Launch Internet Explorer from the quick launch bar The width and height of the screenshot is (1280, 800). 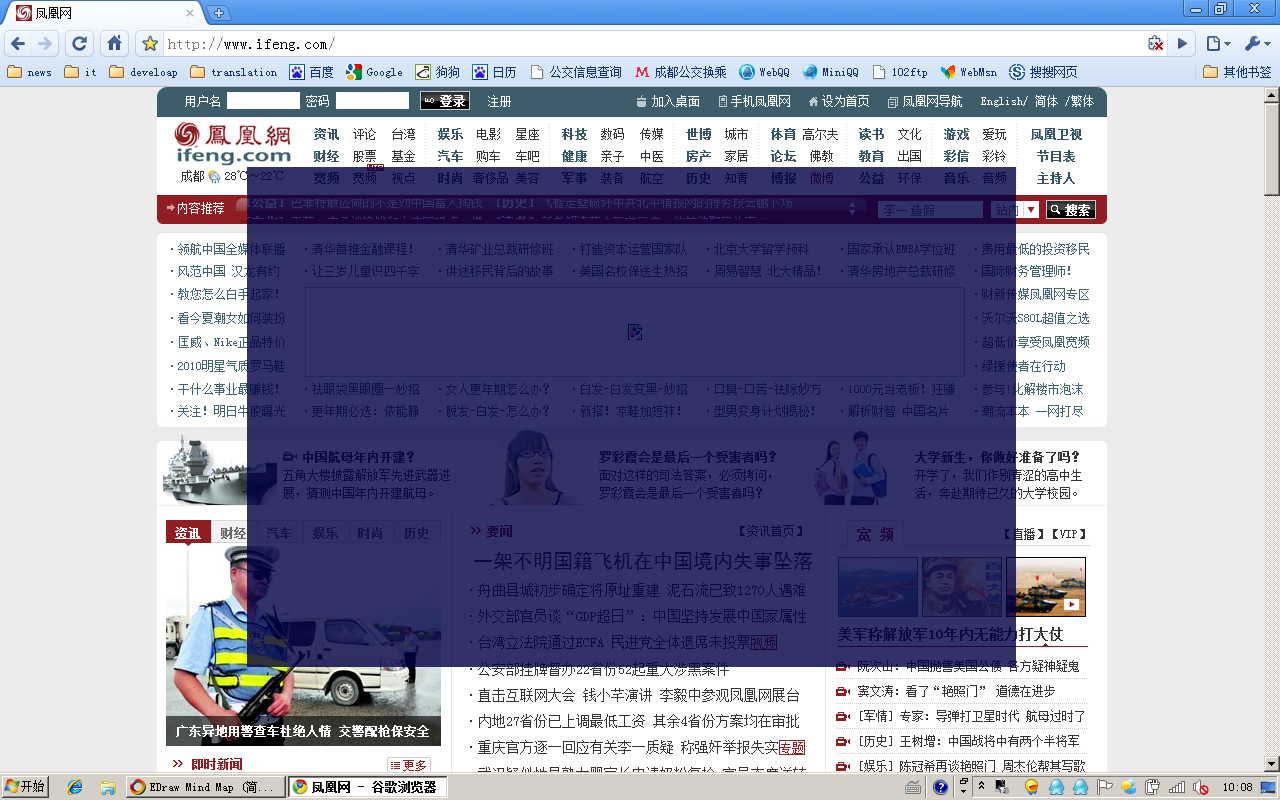[75, 787]
